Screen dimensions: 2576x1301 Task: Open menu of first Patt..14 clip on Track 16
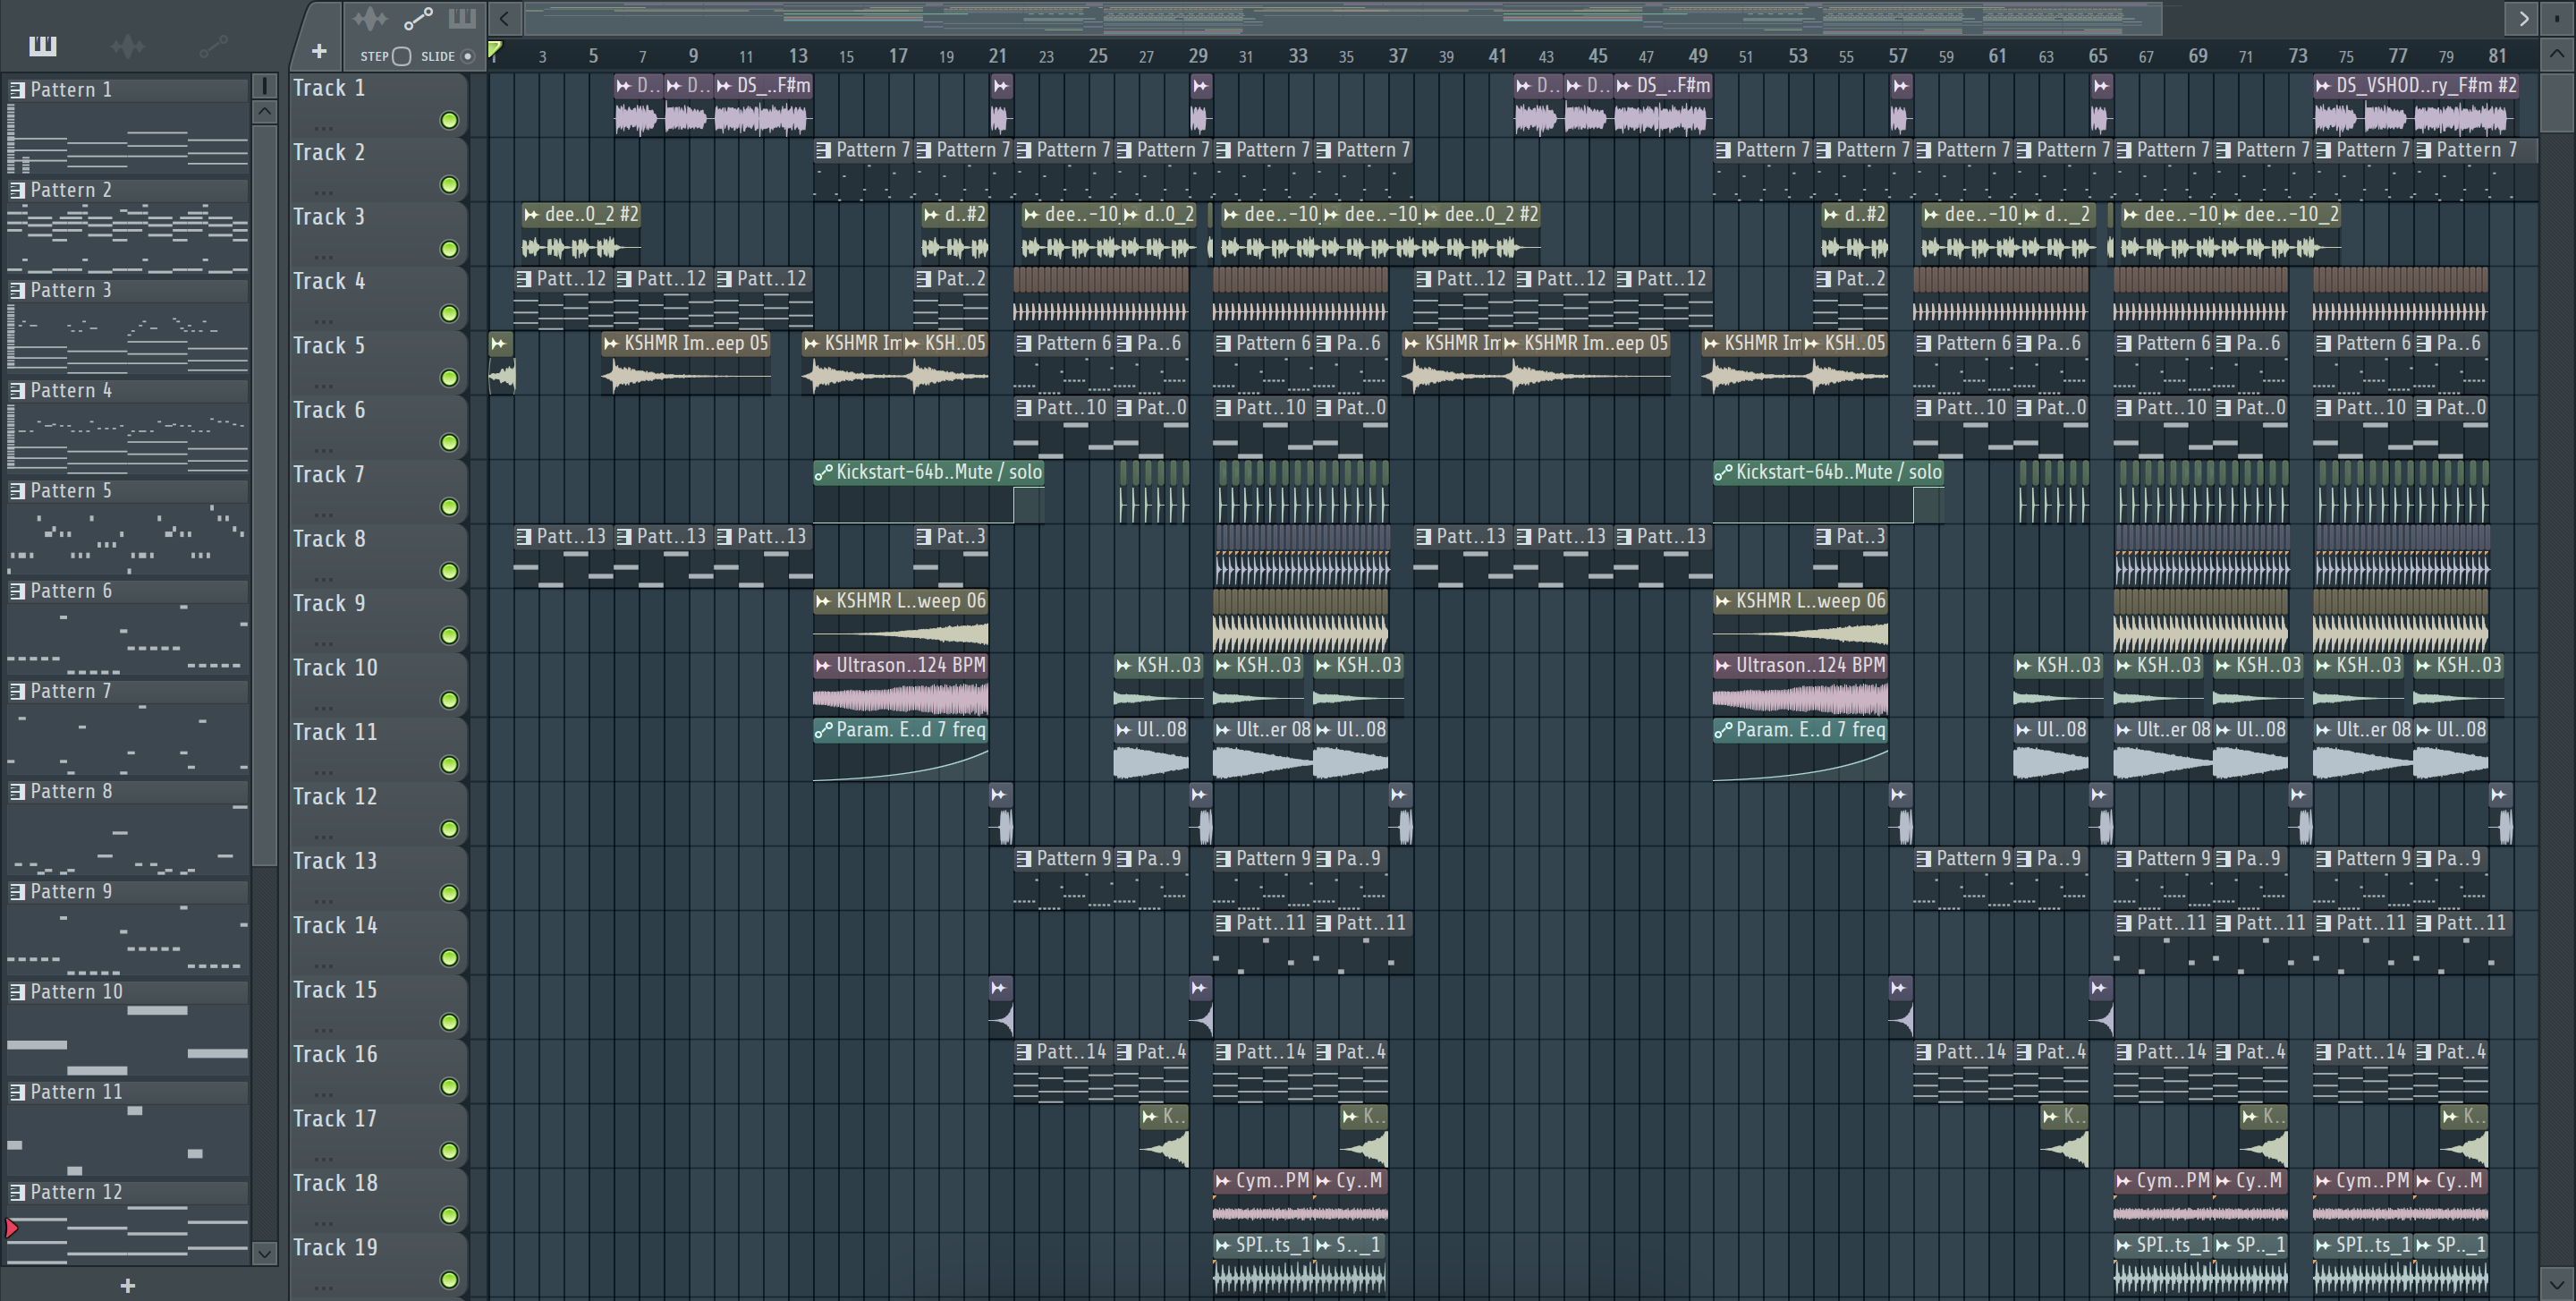pyautogui.click(x=1024, y=1052)
